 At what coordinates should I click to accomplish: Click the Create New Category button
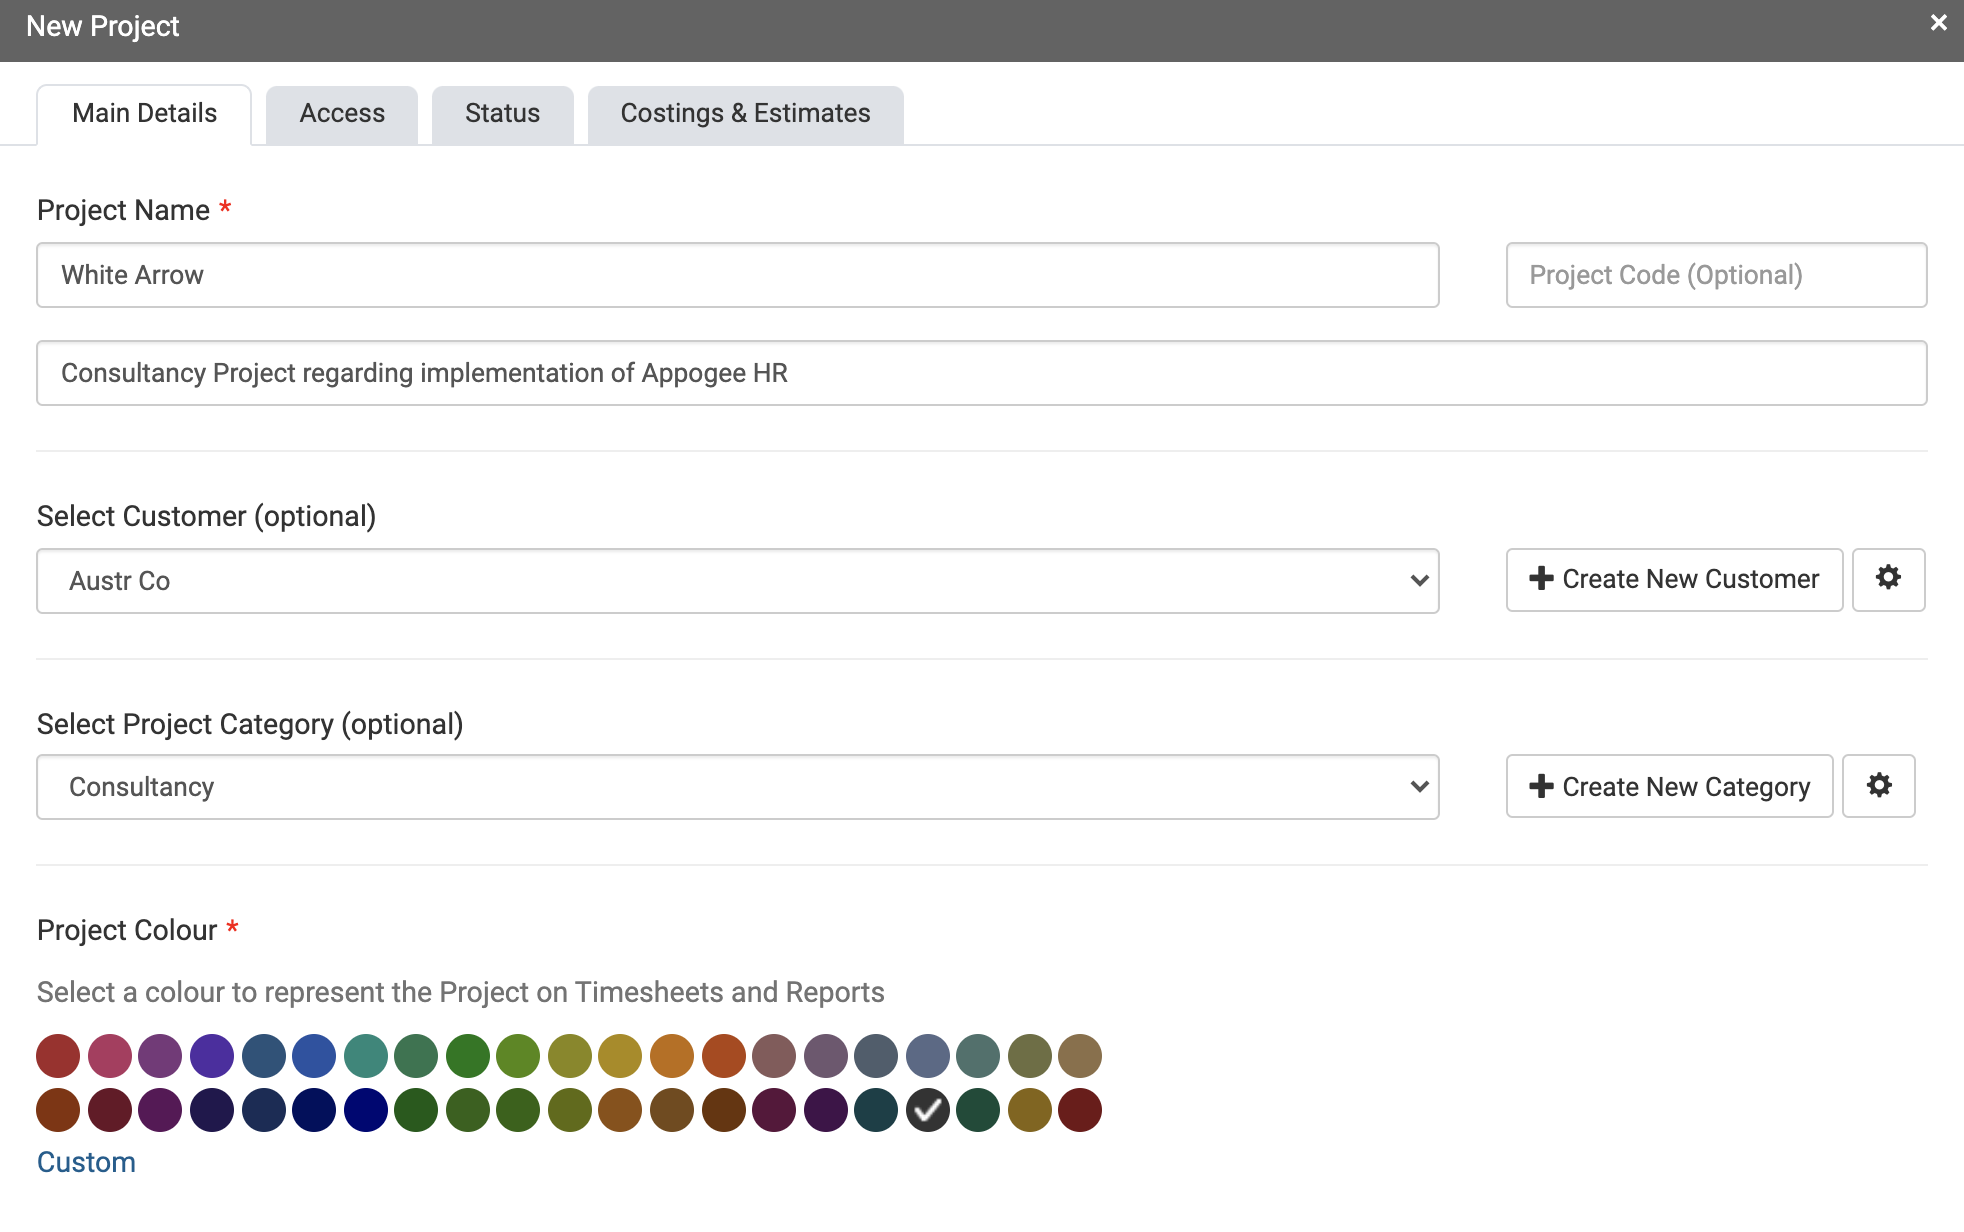(x=1668, y=786)
